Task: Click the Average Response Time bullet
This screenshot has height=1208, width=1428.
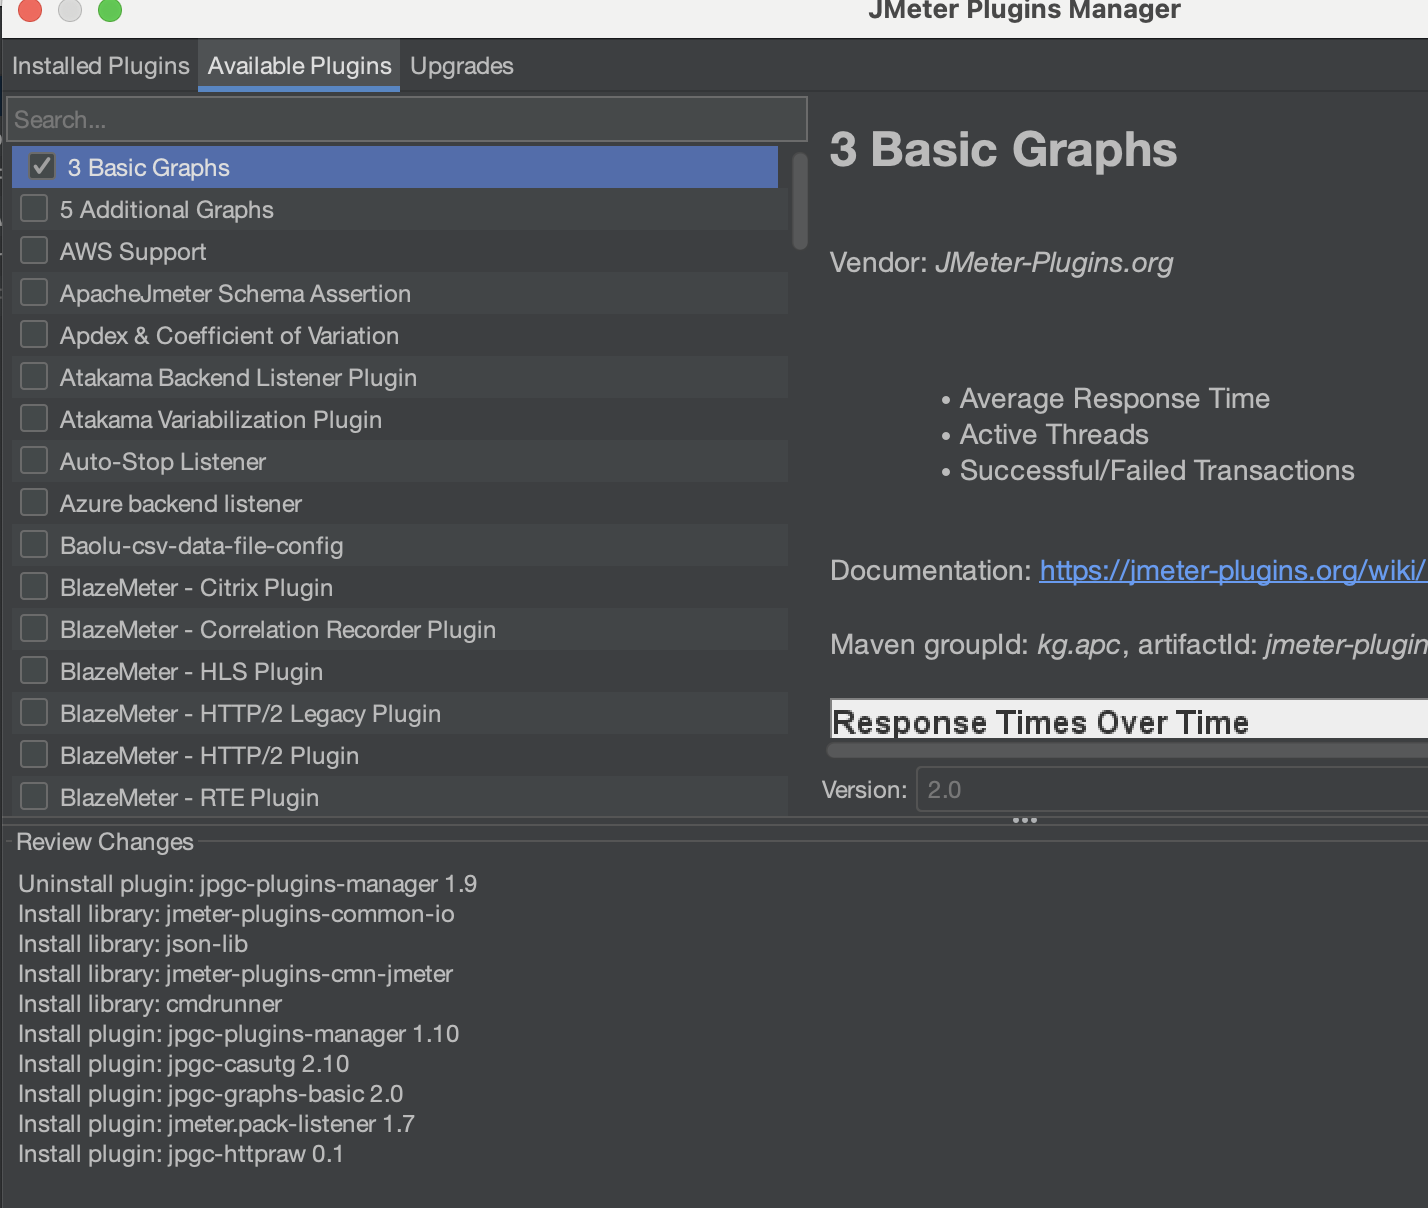Action: click(x=1114, y=398)
